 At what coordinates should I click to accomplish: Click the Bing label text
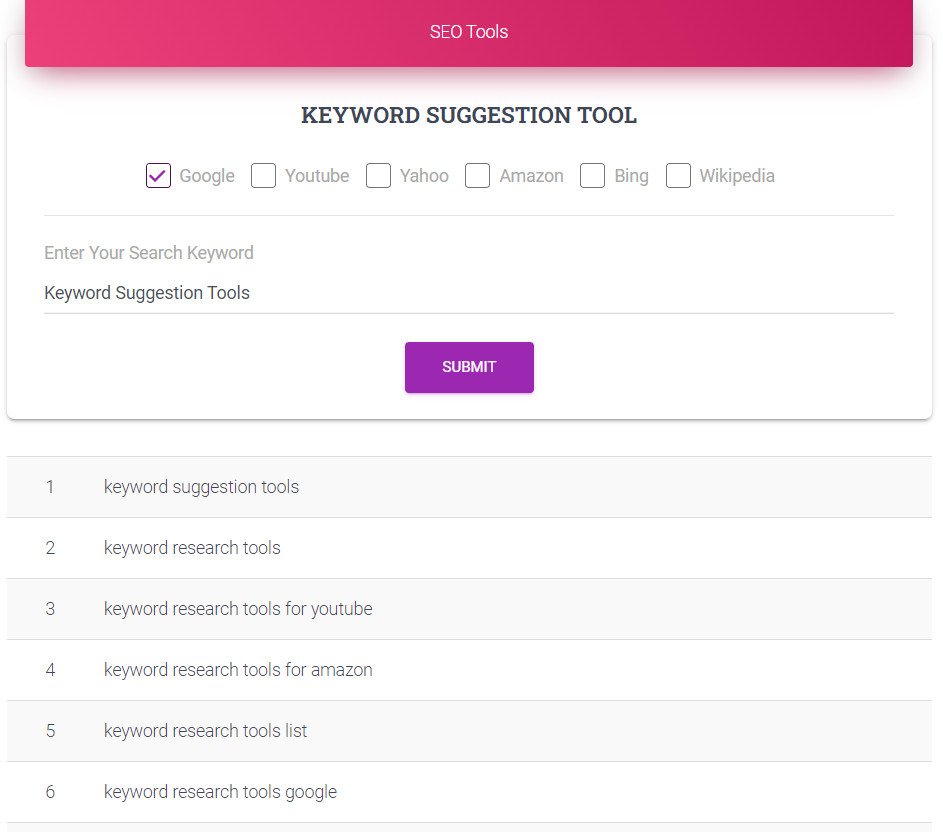(x=631, y=176)
